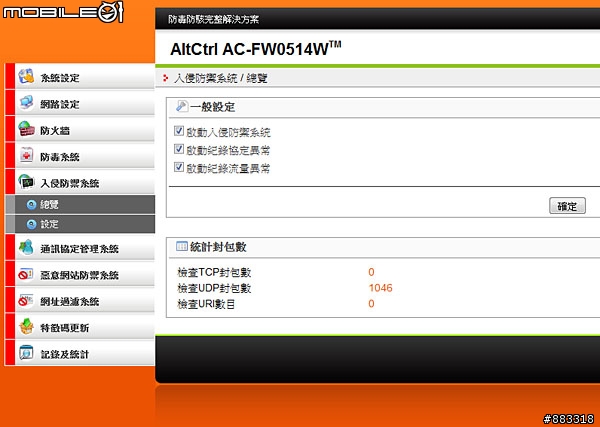Click the AltCtrl AC-FW0514W title
Viewport: 600px width, 427px height.
tap(255, 49)
